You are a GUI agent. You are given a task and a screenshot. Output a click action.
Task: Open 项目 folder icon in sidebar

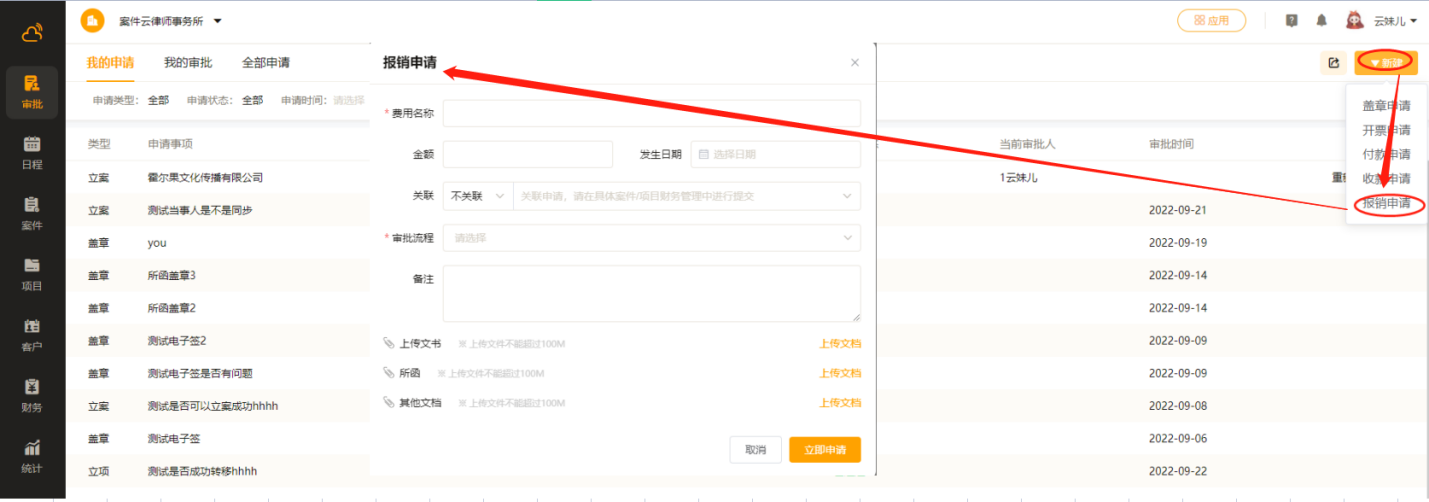click(x=32, y=274)
